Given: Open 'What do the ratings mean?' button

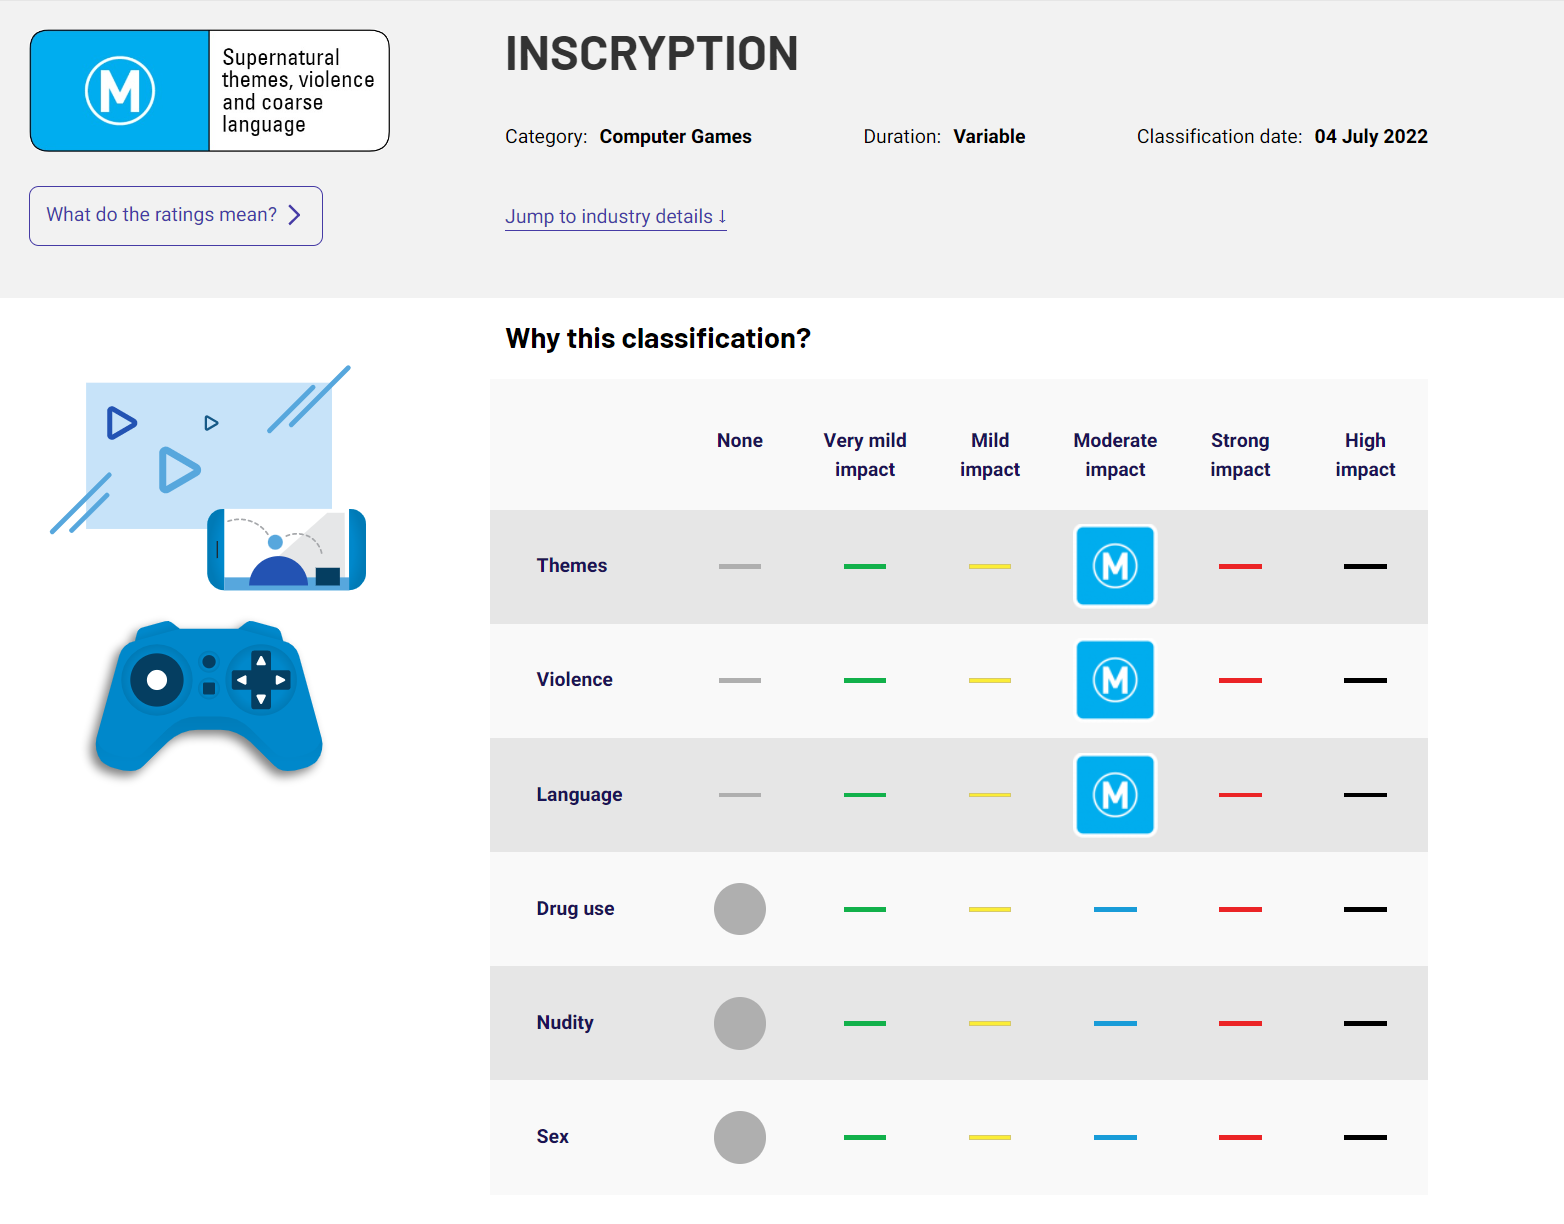Looking at the screenshot, I should [x=176, y=216].
